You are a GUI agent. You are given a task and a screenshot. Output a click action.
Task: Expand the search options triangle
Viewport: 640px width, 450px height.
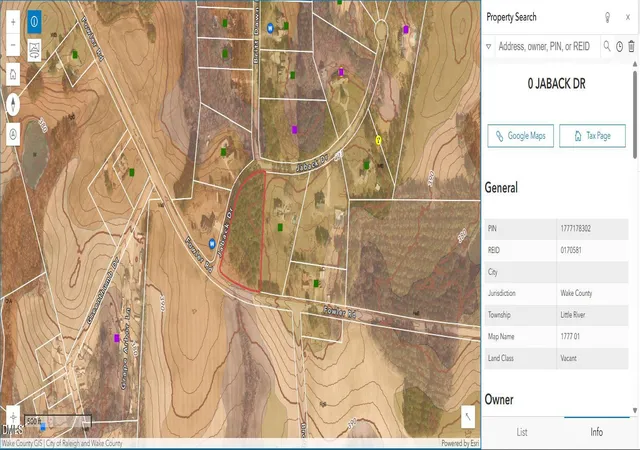click(489, 47)
